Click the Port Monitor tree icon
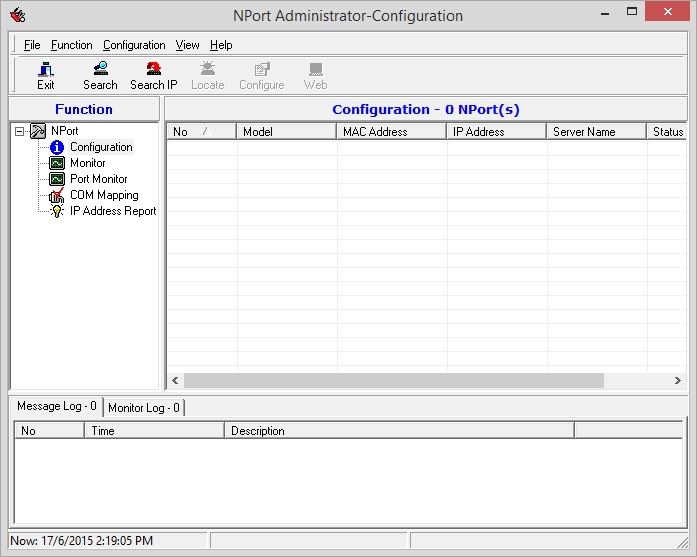Viewport: 697px width, 557px height. [x=57, y=179]
